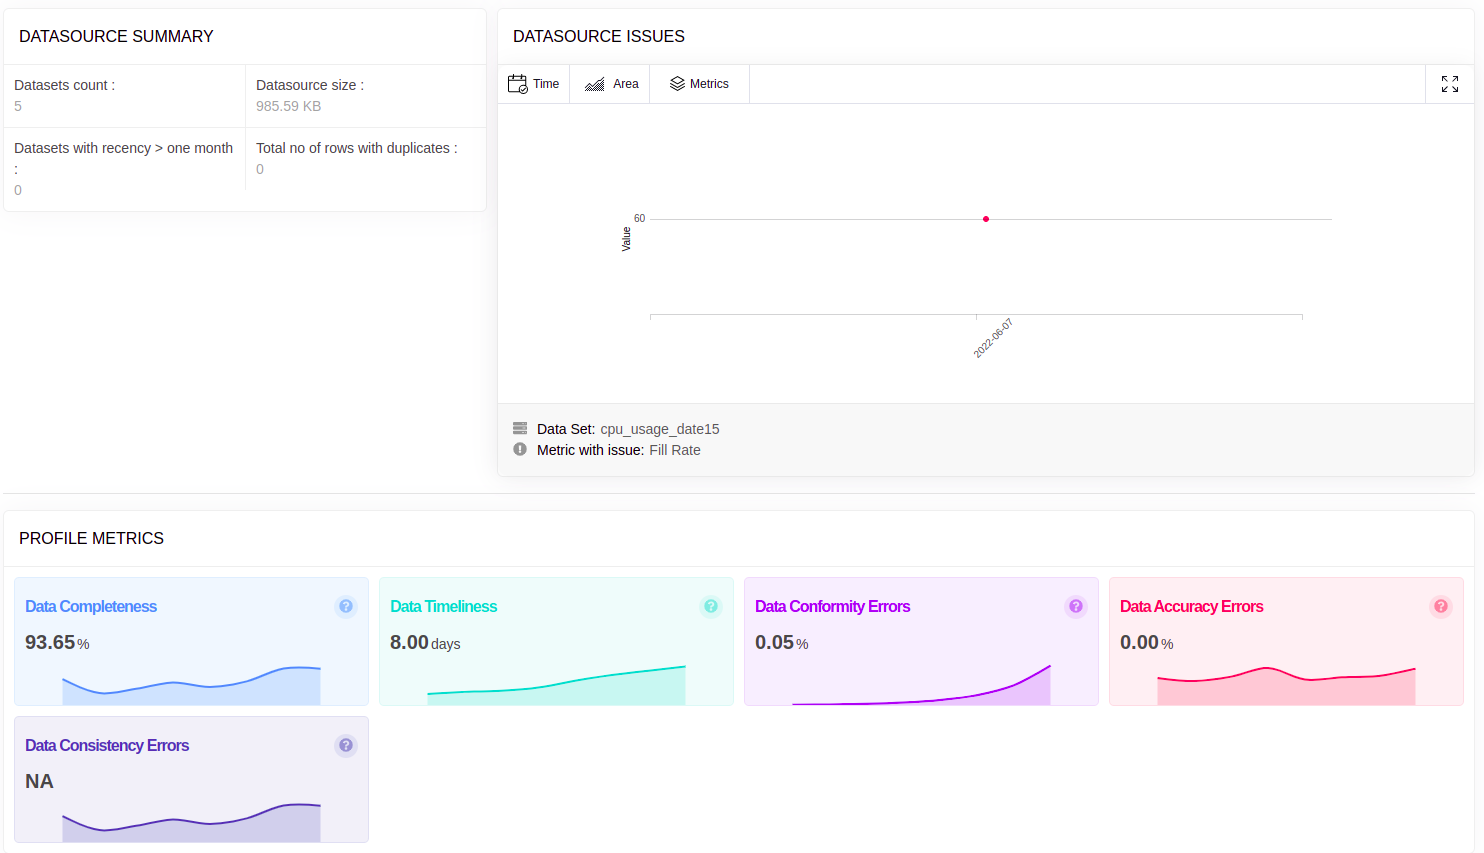The width and height of the screenshot is (1484, 853).
Task: Click the Fill Rate metric label
Action: 675,449
